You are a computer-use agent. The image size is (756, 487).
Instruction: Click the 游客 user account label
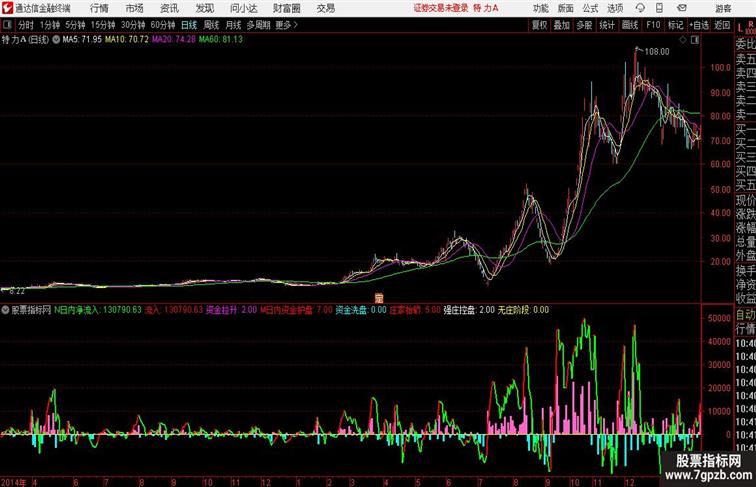[723, 8]
